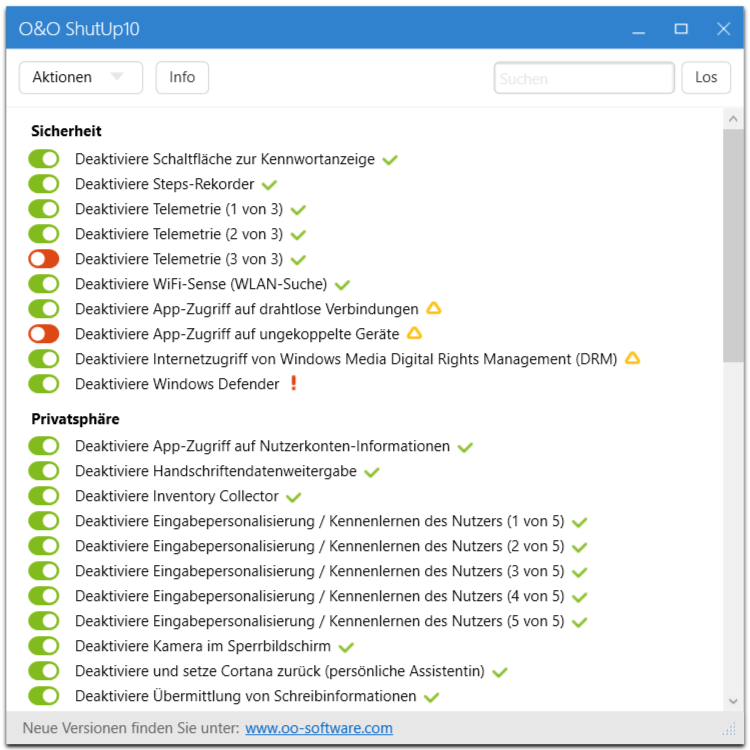Toggle Eingabepersonalisierung (1 von 5) switch
Screen dimensions: 750x750
coord(44,521)
